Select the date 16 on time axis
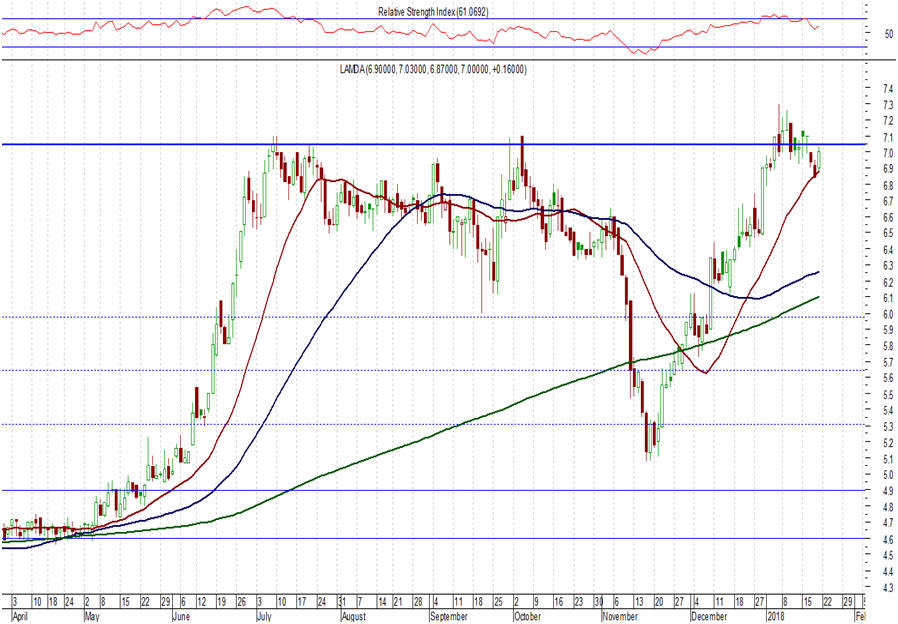This screenshot has height=624, width=898. click(x=558, y=602)
